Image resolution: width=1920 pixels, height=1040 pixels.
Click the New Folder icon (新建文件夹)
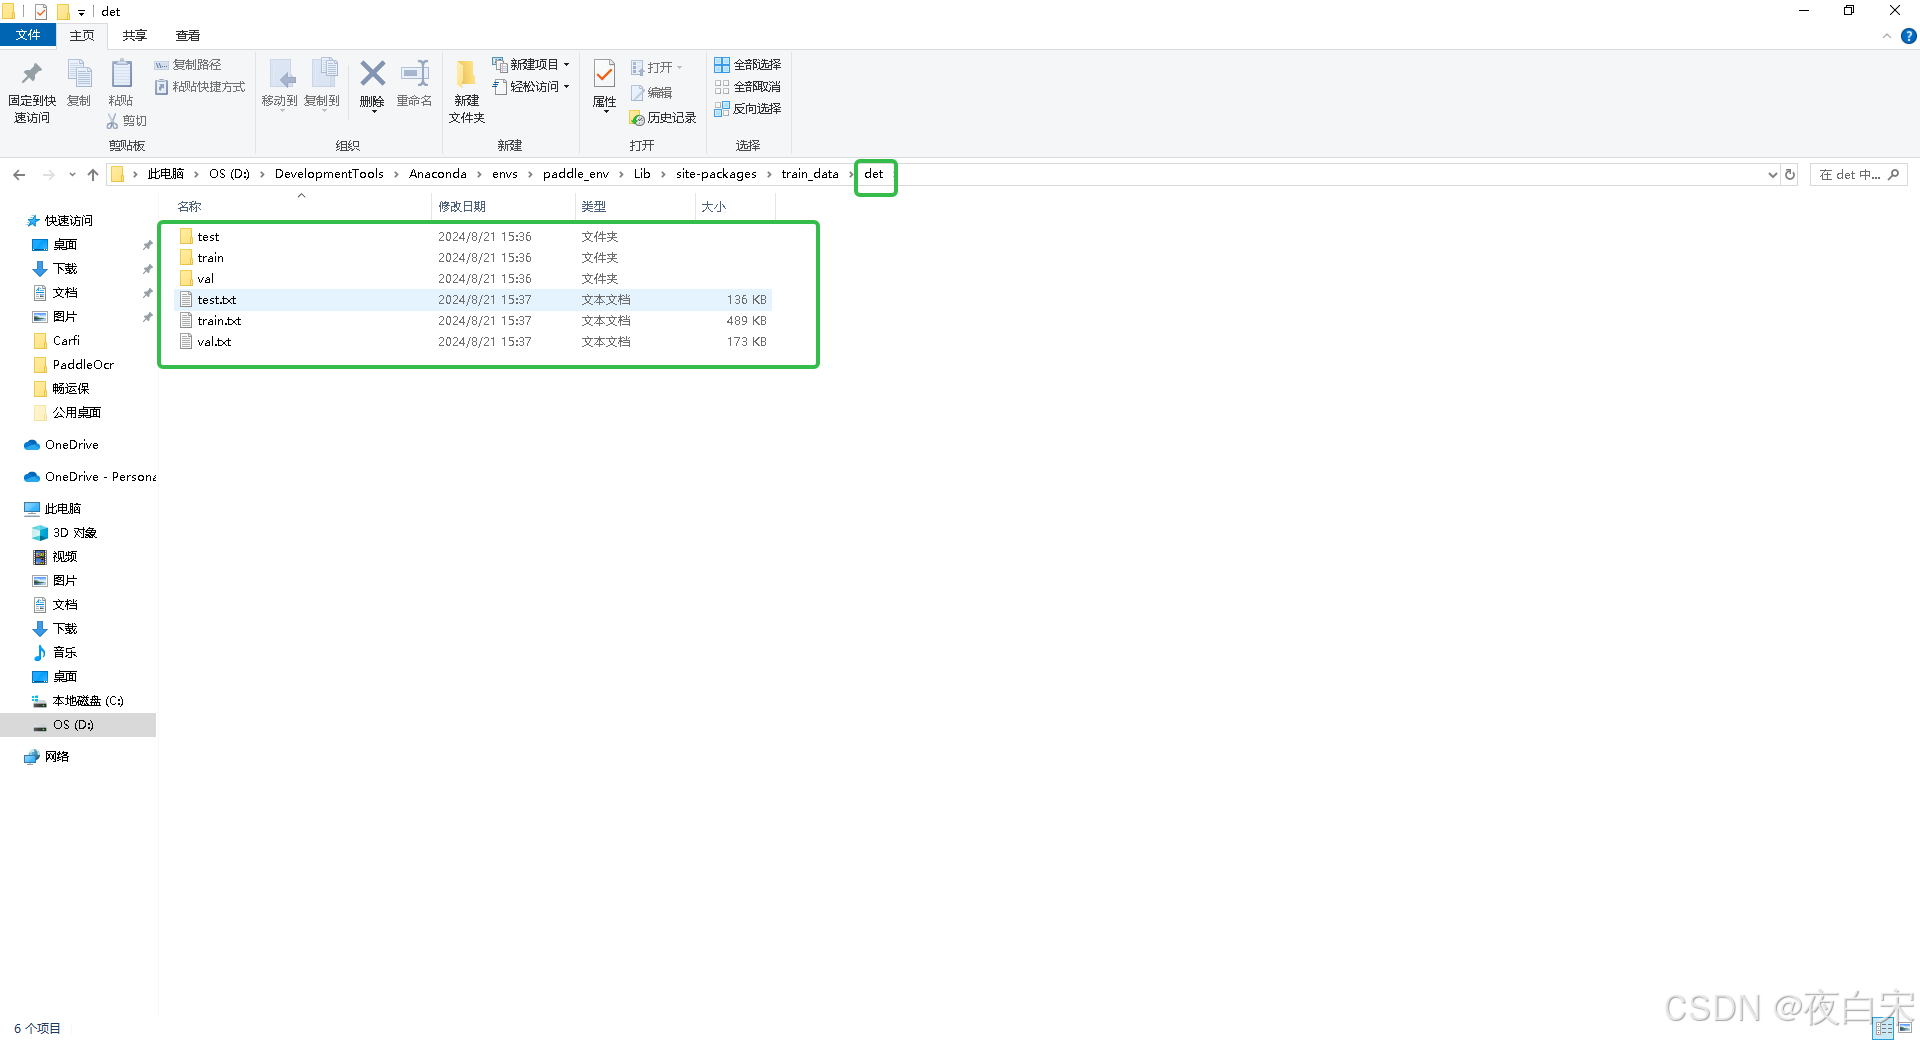tap(466, 74)
